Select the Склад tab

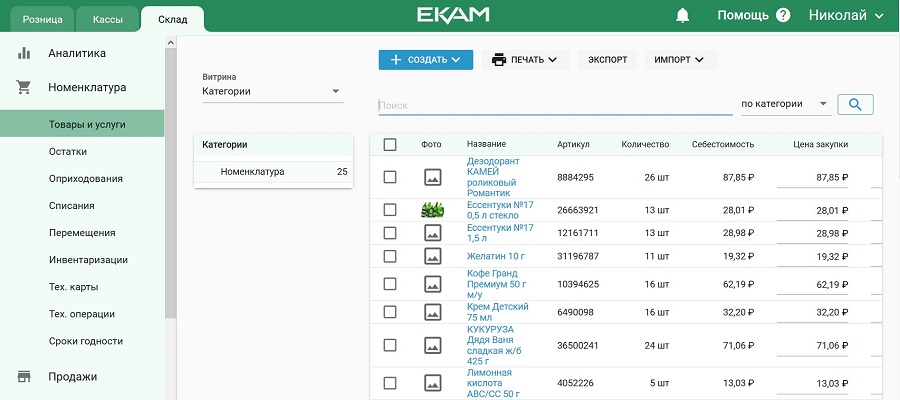coord(173,20)
